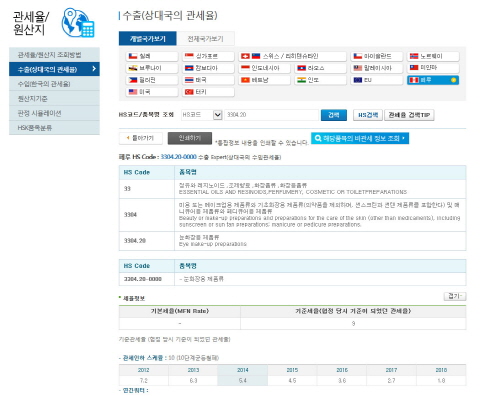Click the 2018 year column header
Viewport: 485px width, 396px height.
[441, 370]
